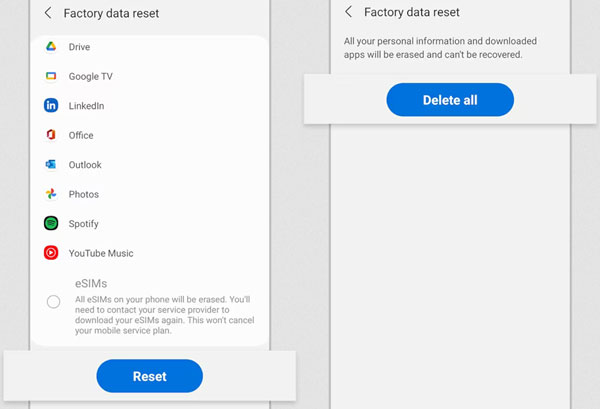The width and height of the screenshot is (600, 409).
Task: Click the YouTube Music icon
Action: 51,253
